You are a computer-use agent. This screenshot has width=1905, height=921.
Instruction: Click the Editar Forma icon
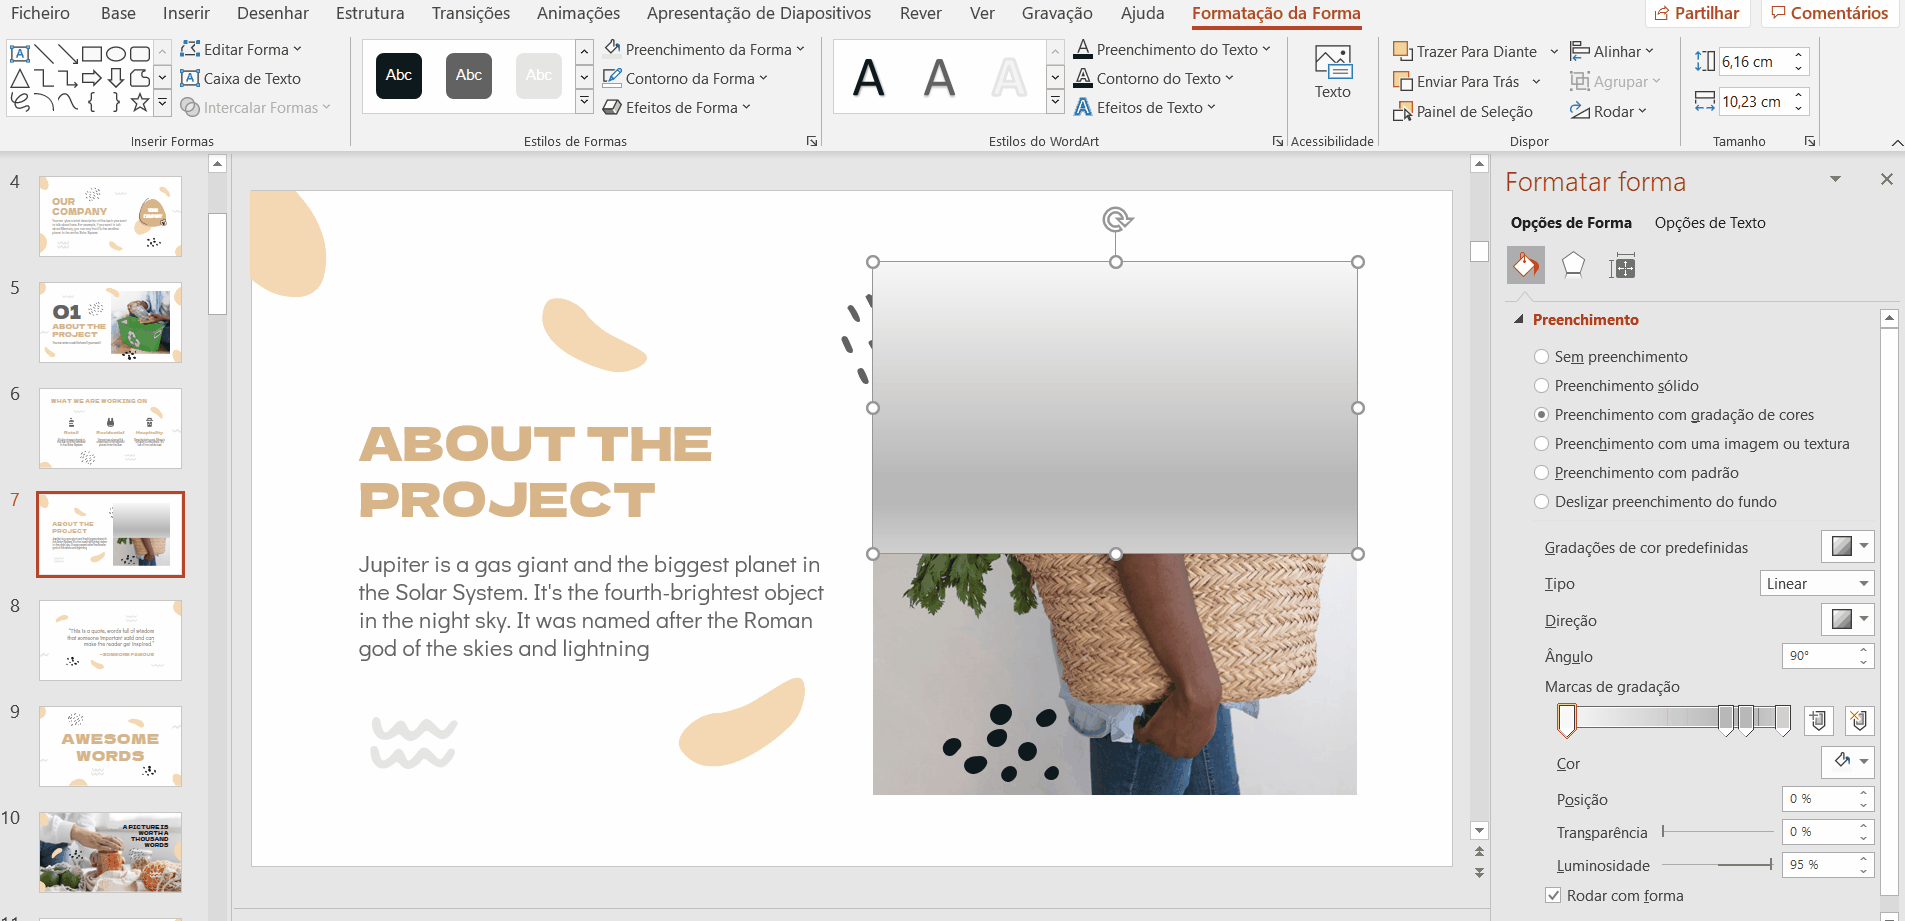[x=190, y=49]
